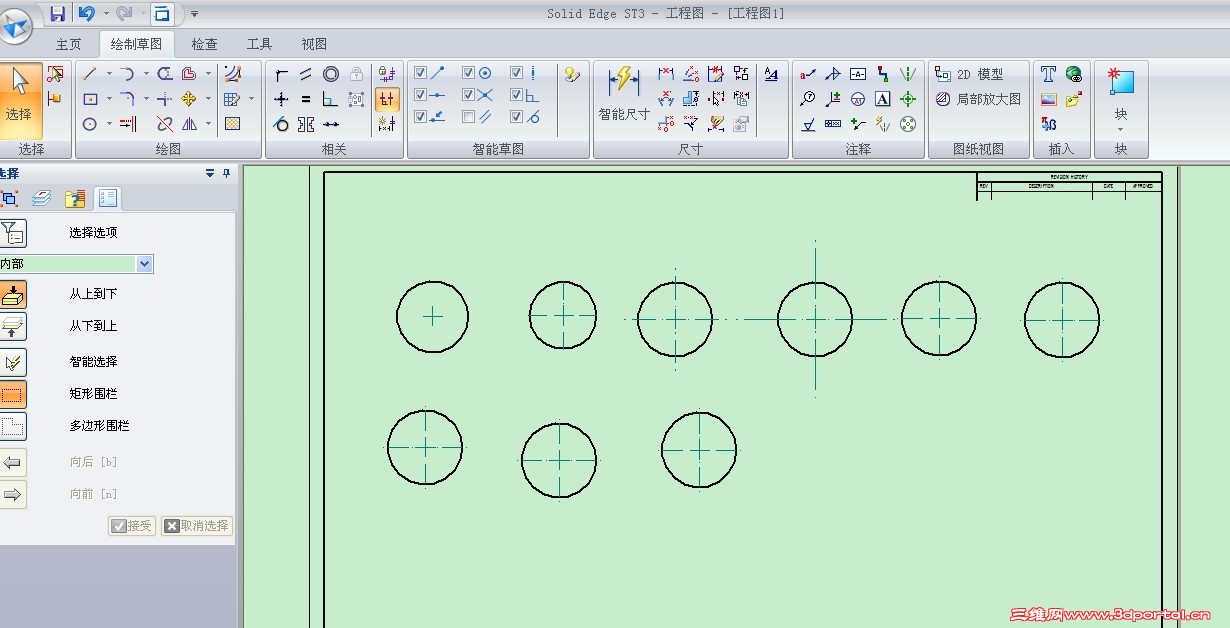Click the Bolt Hole Circle icon
The width and height of the screenshot is (1230, 628).
[x=908, y=124]
